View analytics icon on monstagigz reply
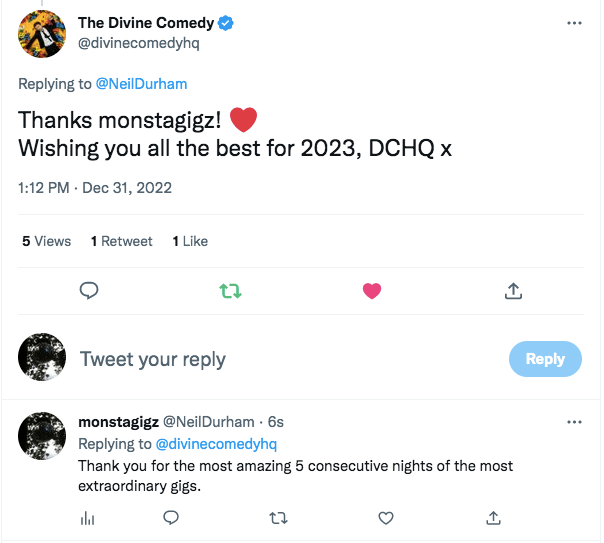This screenshot has width=604, height=543. [x=86, y=518]
